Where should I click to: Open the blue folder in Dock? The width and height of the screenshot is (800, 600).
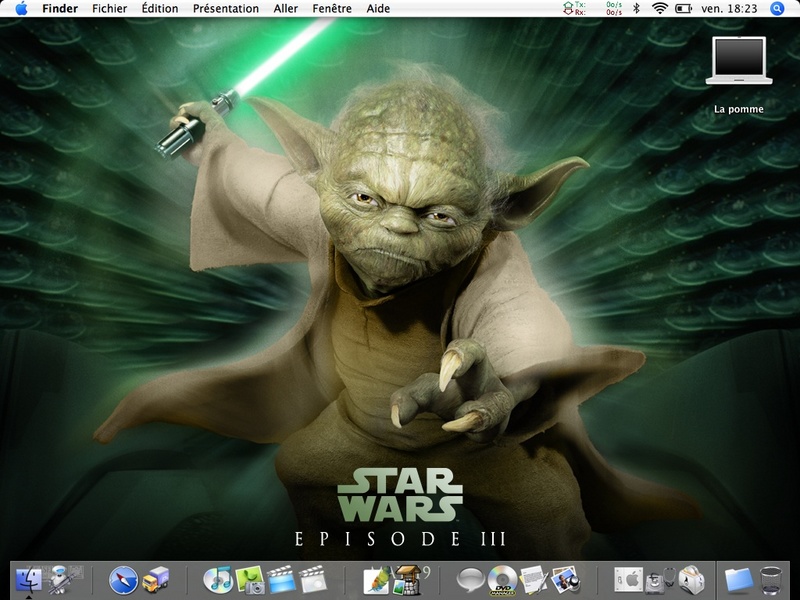point(739,581)
